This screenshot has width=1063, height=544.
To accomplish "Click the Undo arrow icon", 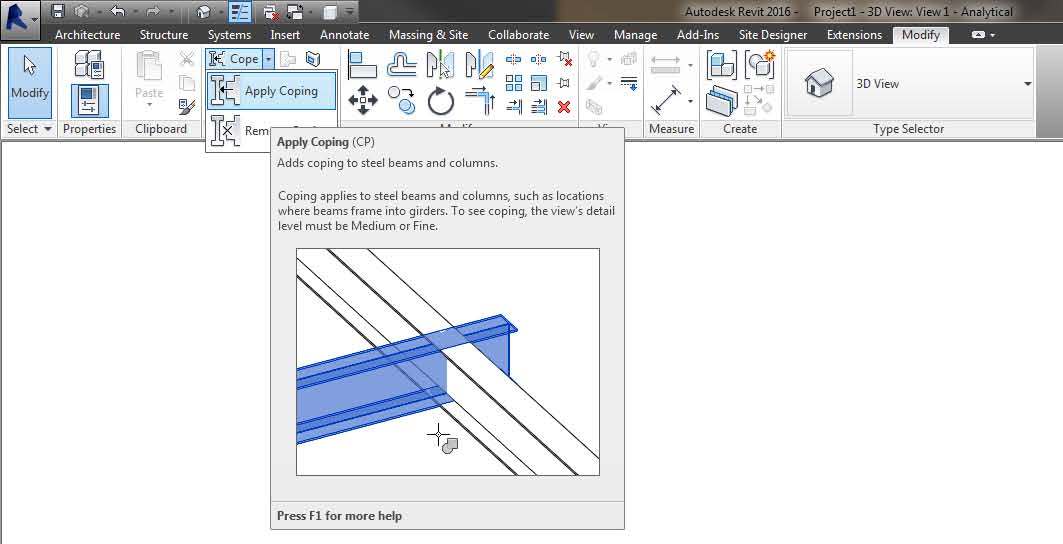I will [x=117, y=11].
